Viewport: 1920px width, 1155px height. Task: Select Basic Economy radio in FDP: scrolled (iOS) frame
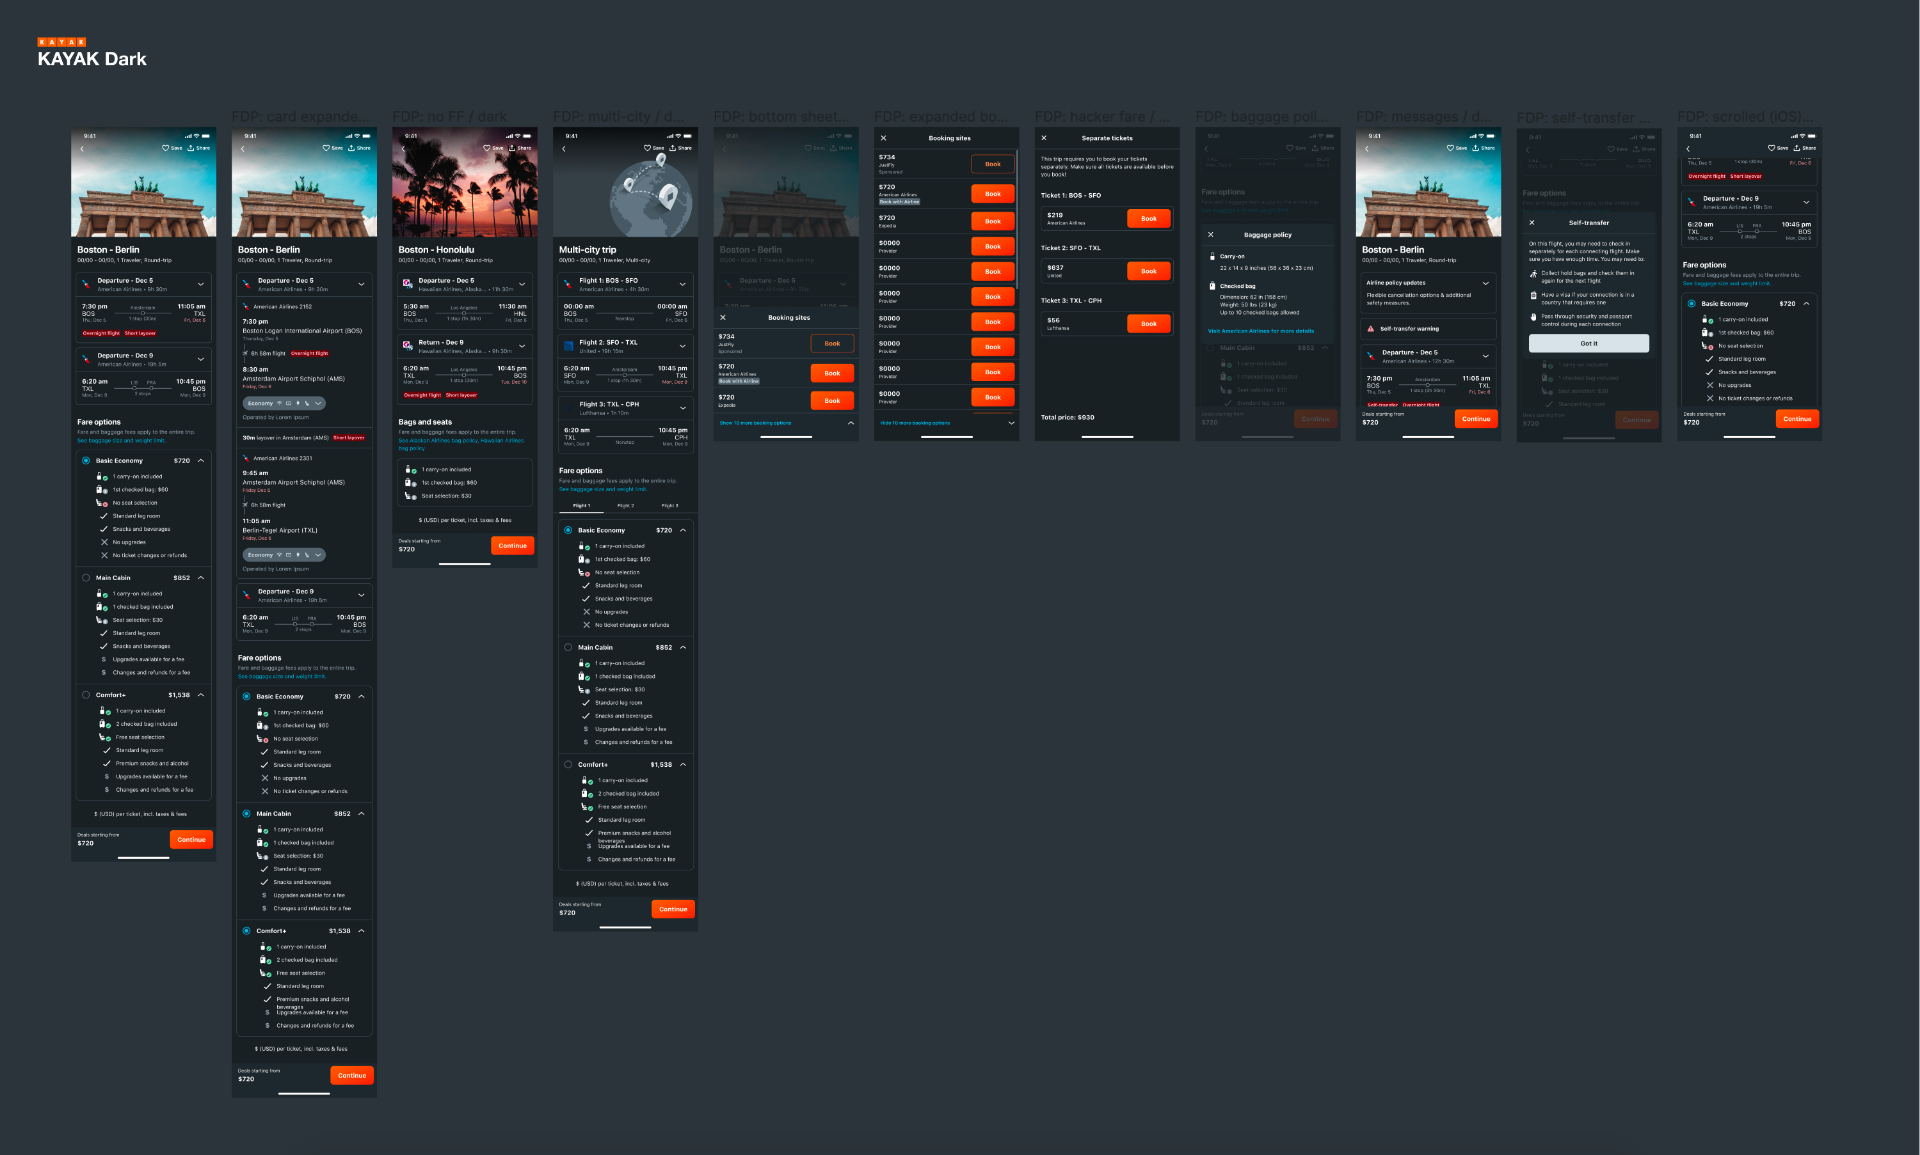tap(1692, 303)
